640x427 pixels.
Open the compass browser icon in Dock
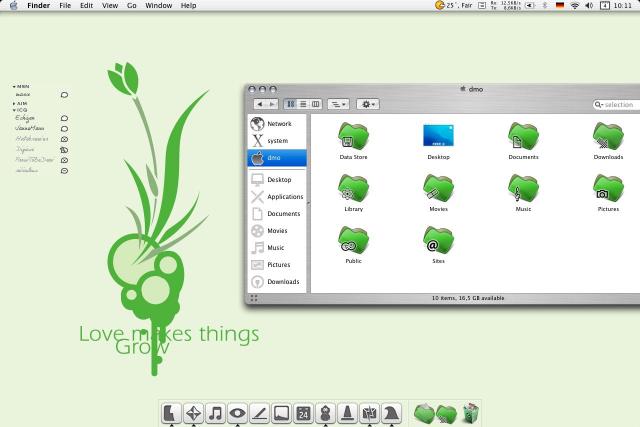point(193,413)
